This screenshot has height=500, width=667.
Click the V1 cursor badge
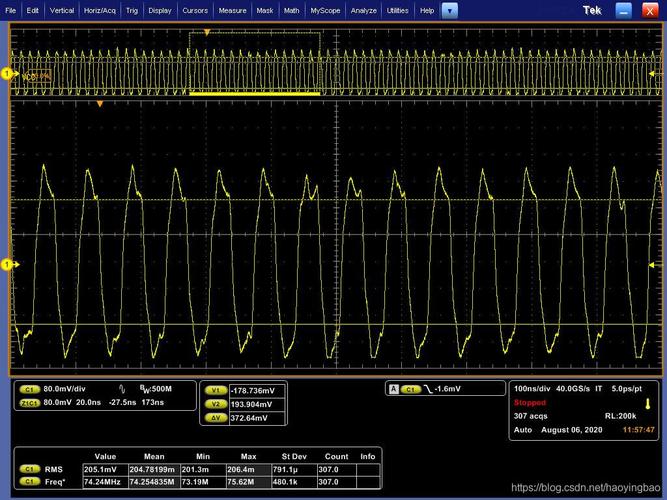coord(216,391)
